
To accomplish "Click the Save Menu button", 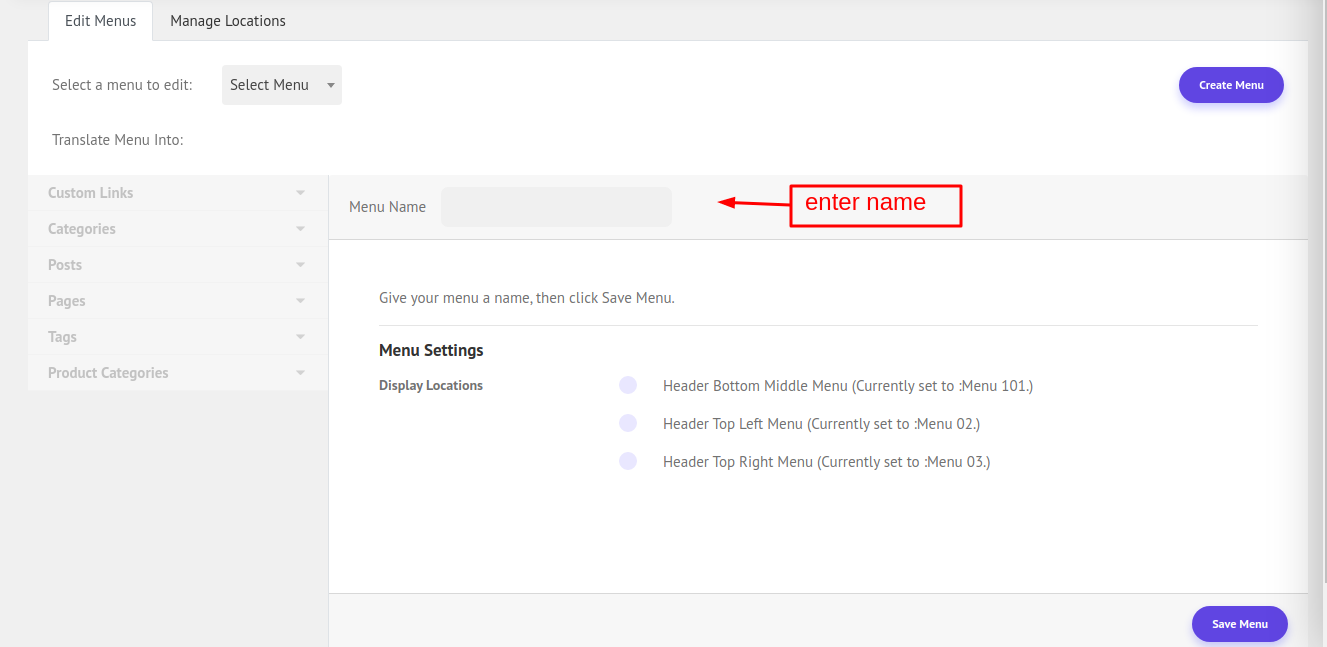I will [x=1239, y=624].
